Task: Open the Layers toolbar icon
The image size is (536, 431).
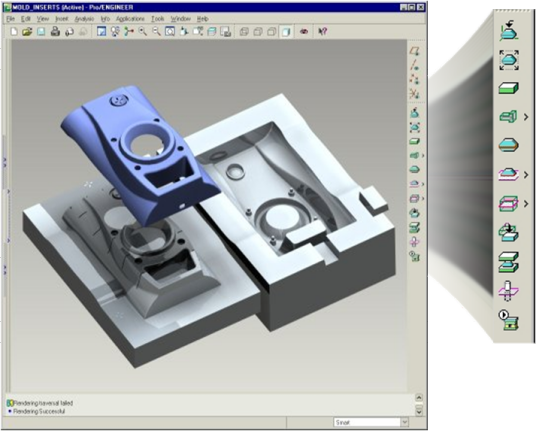Action: (x=212, y=32)
